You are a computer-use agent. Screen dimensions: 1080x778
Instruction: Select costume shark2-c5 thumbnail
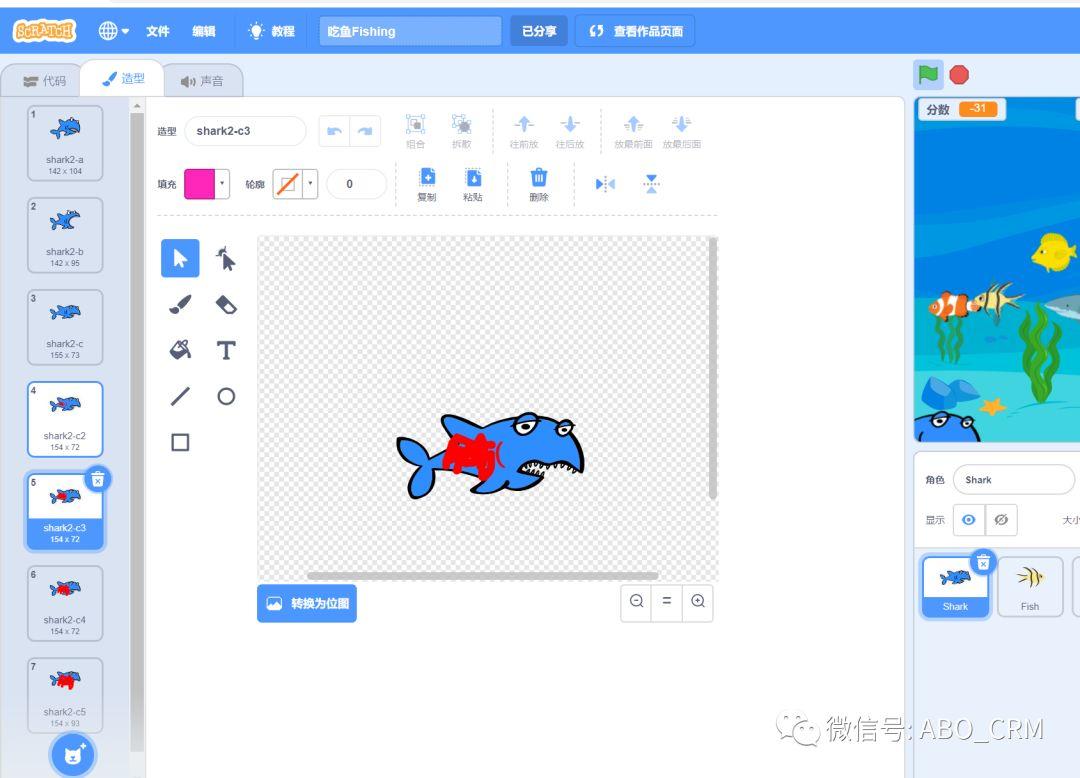coord(65,695)
